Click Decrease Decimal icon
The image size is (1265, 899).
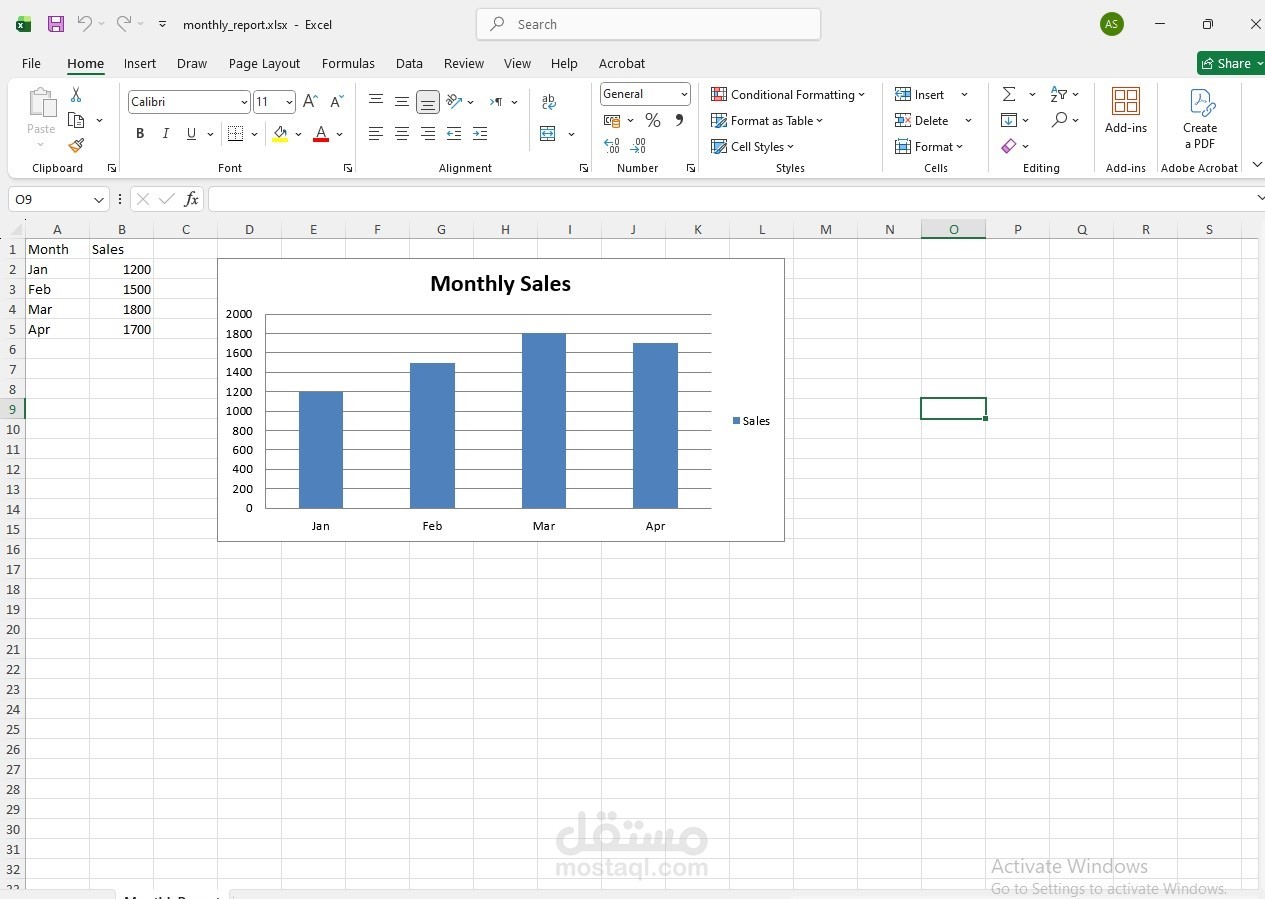pos(638,147)
